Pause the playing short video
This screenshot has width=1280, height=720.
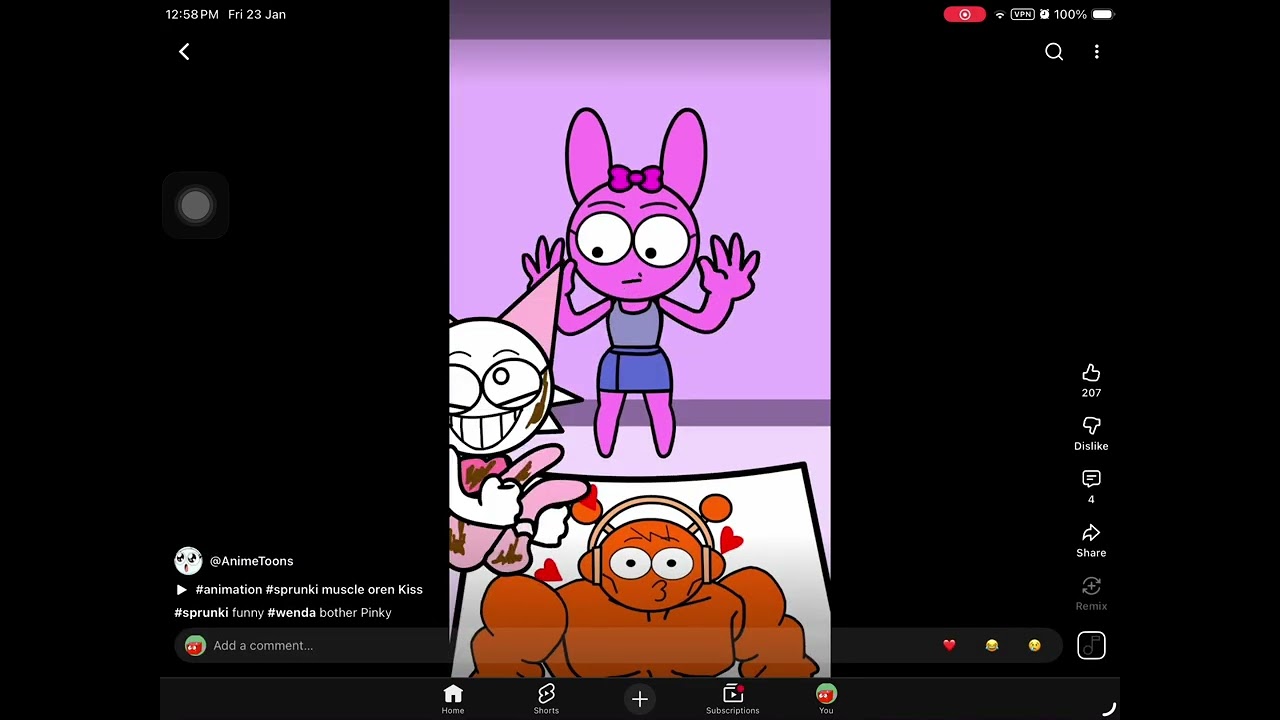pos(640,340)
